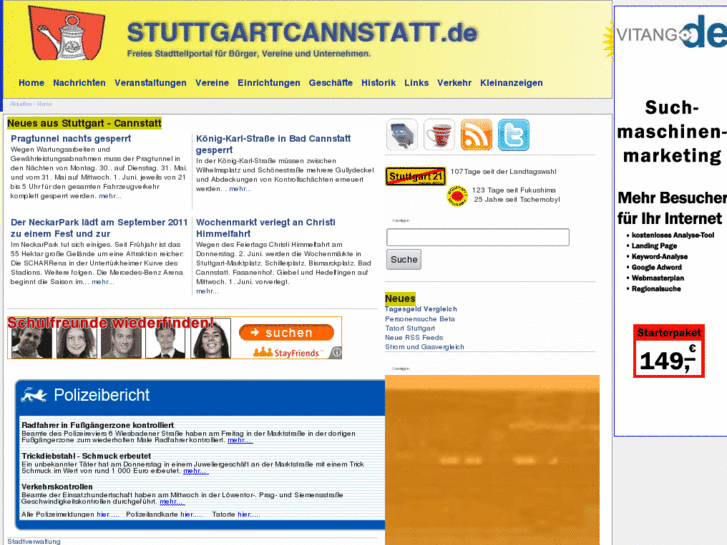This screenshot has width=727, height=545.
Task: Click hier after Alle Polizeimeldungen
Action: 108,514
